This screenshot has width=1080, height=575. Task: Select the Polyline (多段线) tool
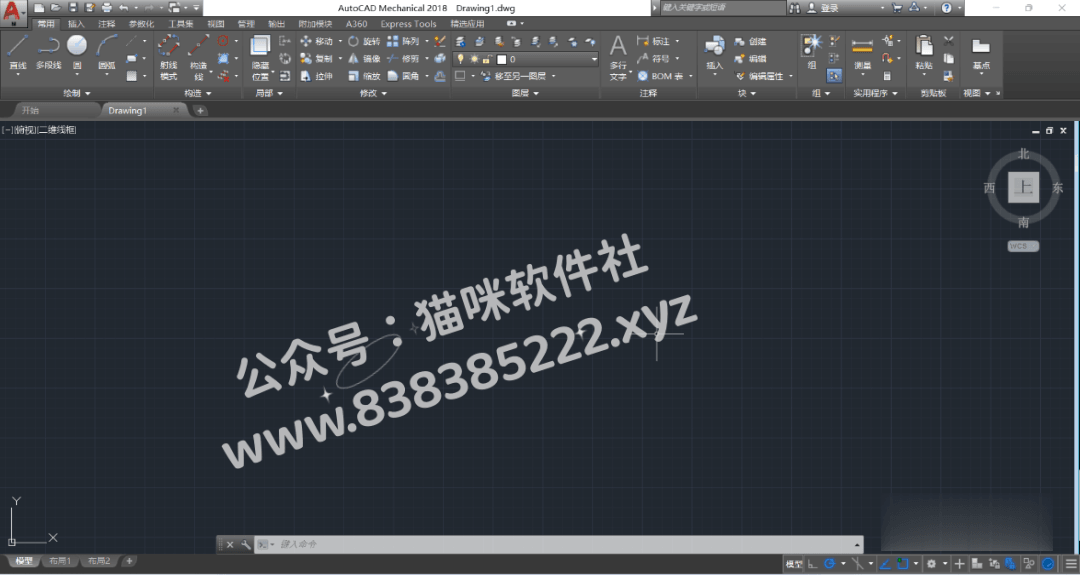[x=48, y=52]
